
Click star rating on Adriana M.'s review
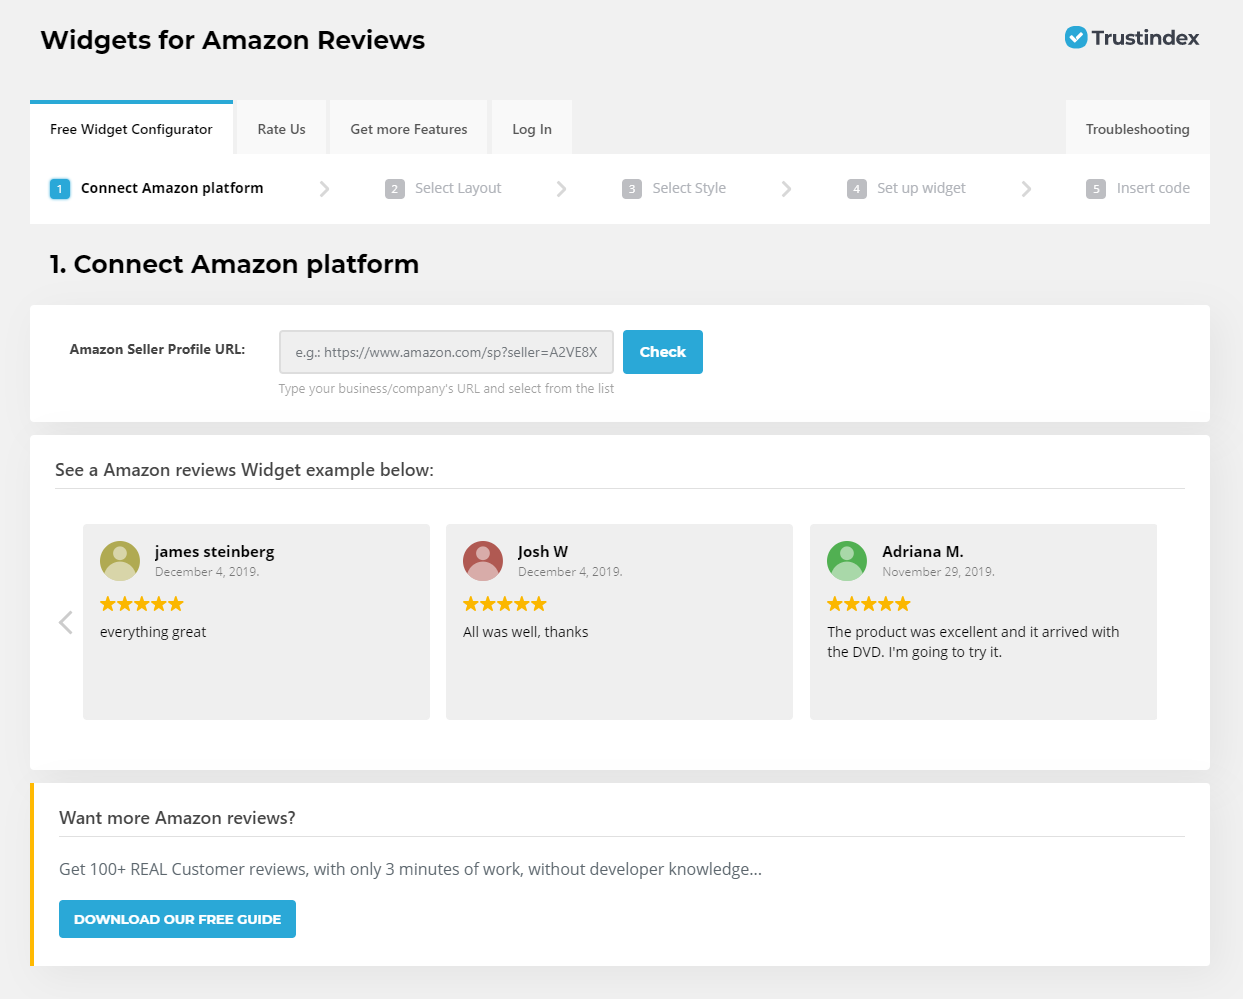(869, 604)
